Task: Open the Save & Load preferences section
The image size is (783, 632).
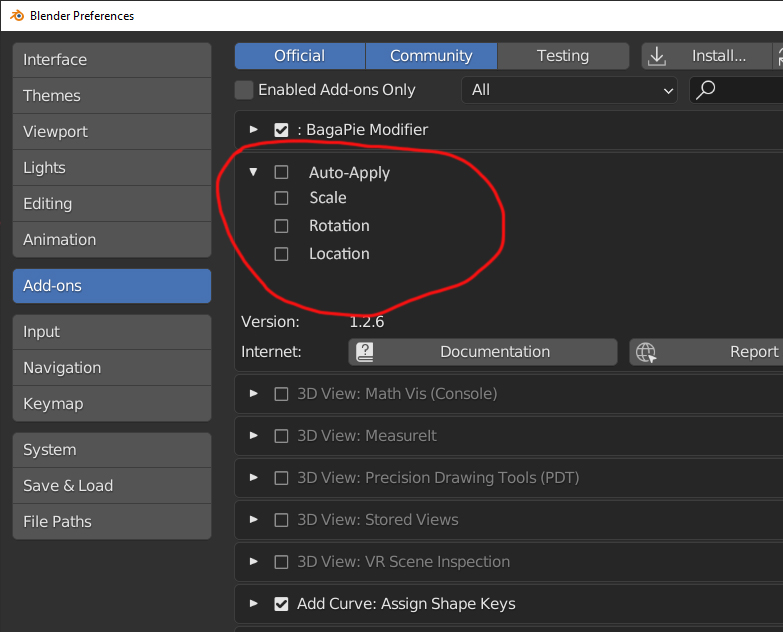Action: point(112,486)
